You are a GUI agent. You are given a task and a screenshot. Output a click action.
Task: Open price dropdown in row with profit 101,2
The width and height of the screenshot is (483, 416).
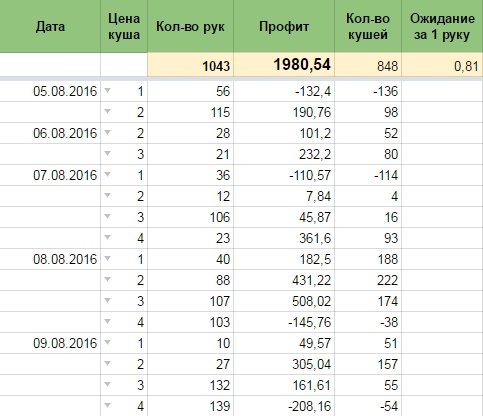point(107,132)
